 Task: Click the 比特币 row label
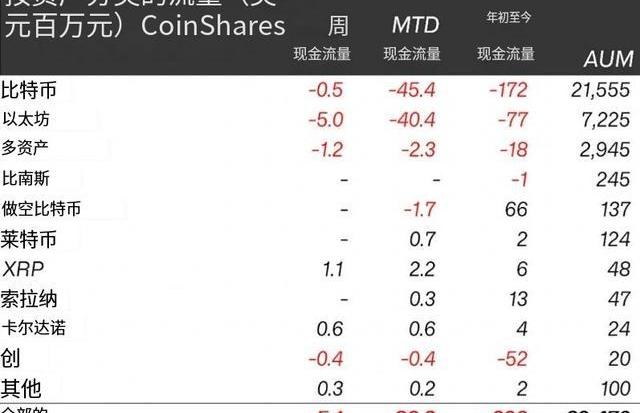click(x=30, y=91)
